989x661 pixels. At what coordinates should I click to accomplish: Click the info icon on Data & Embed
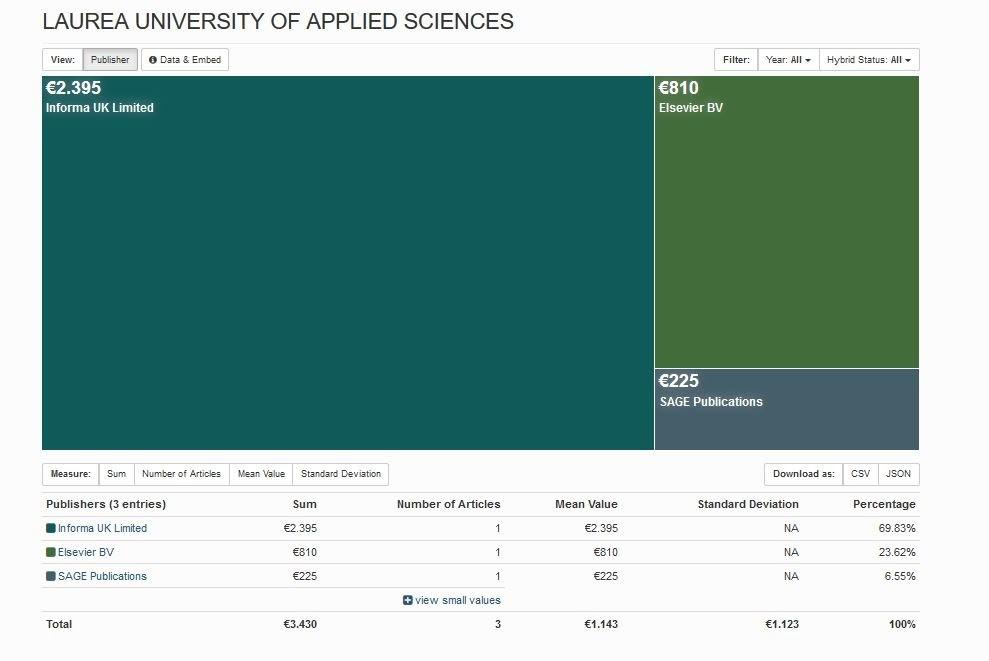[153, 60]
